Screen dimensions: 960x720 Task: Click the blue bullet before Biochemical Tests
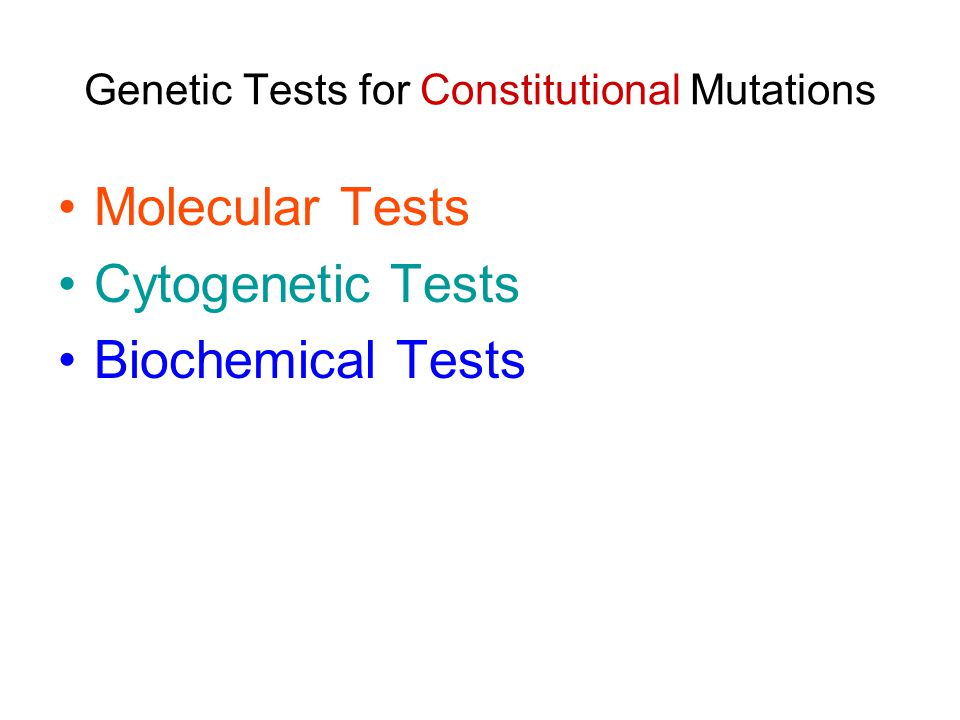67,360
